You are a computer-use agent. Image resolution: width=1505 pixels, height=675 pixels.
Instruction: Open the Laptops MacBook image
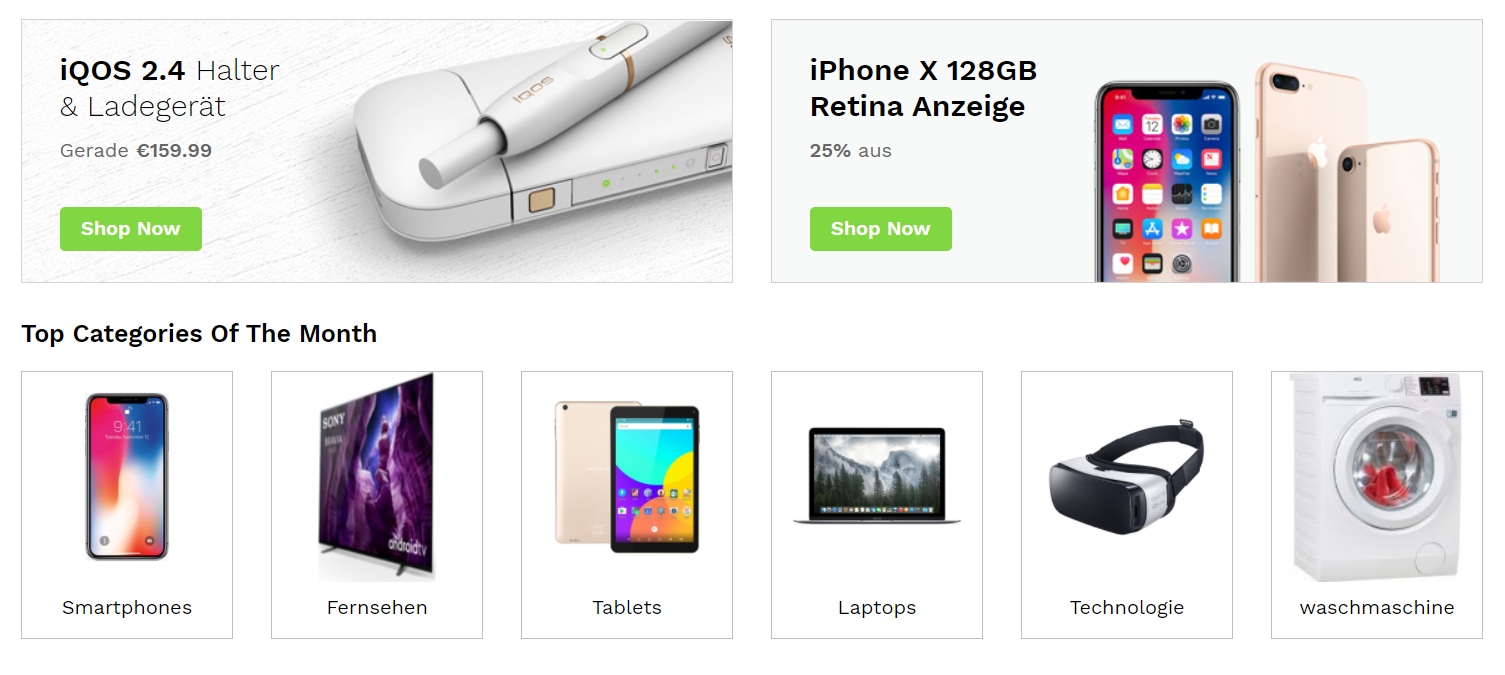(x=877, y=476)
